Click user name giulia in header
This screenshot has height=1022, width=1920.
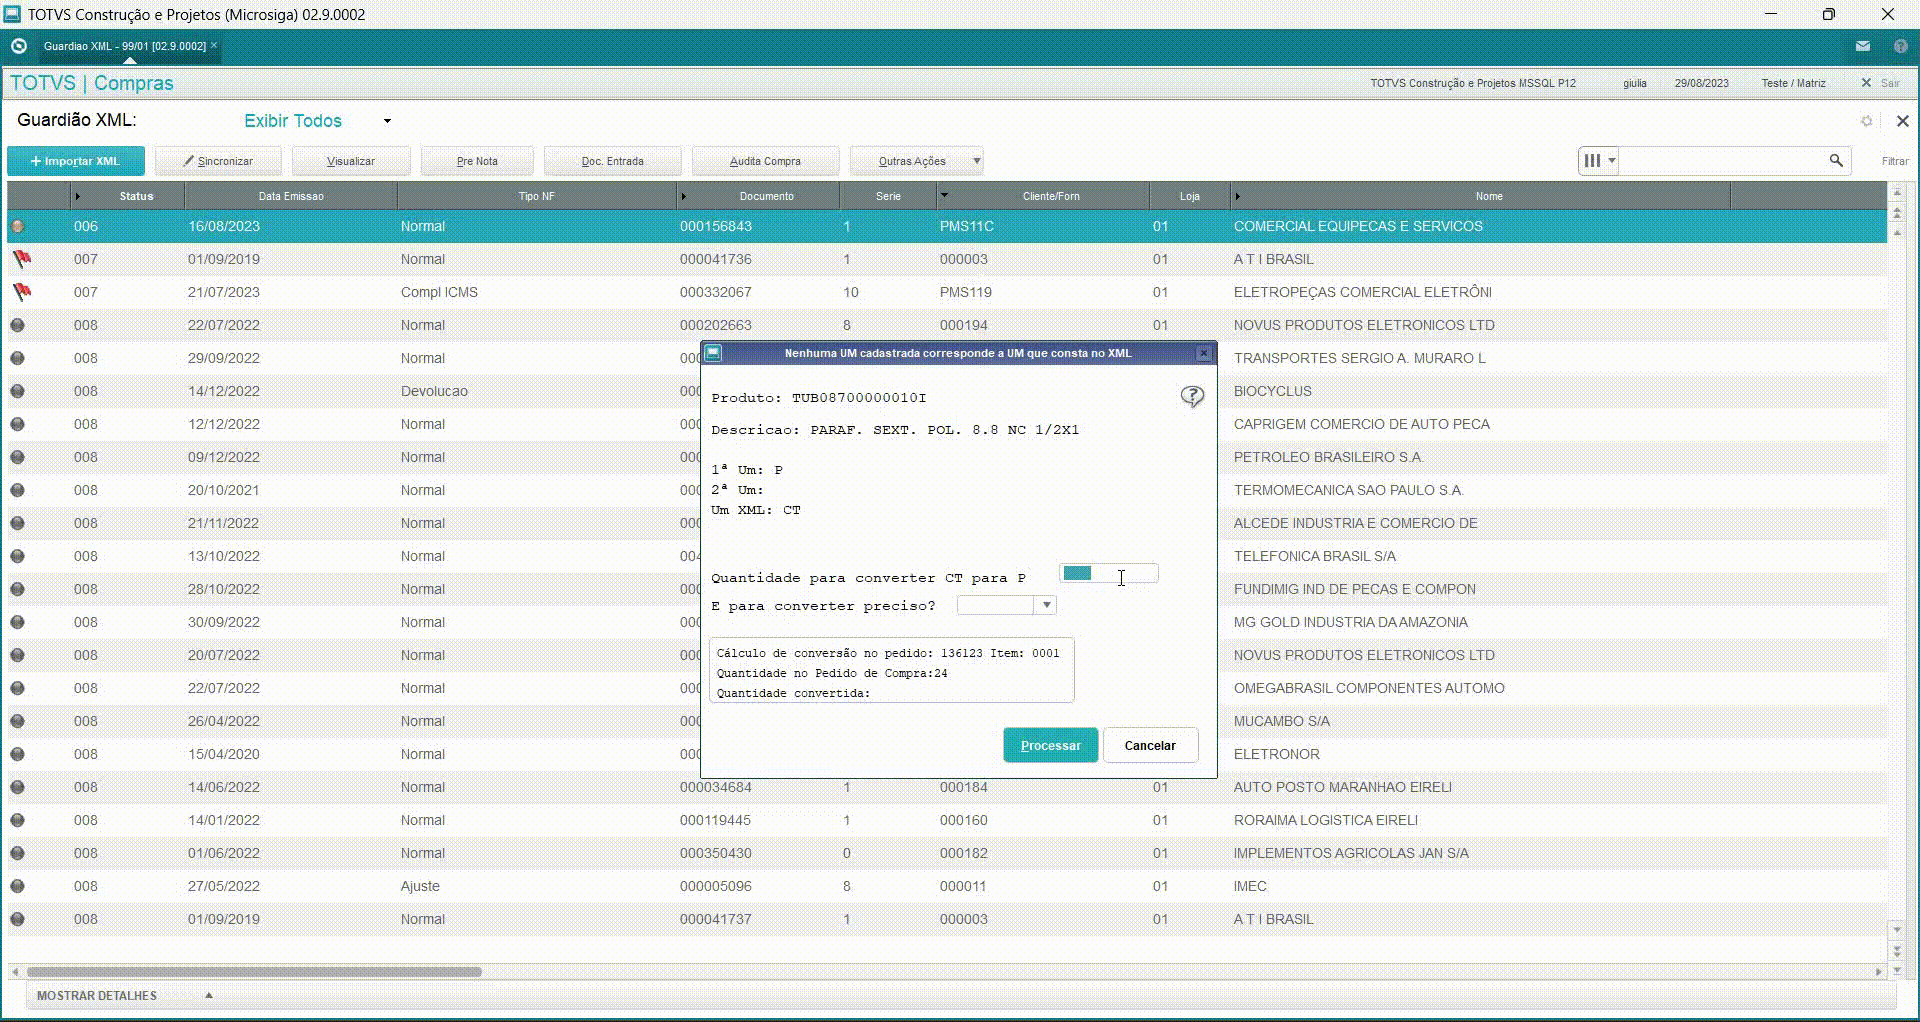point(1634,83)
